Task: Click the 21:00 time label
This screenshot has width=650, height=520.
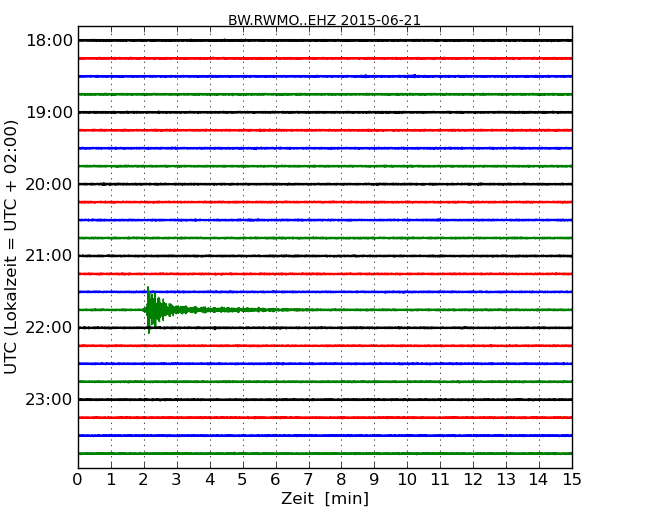Action: point(49,256)
